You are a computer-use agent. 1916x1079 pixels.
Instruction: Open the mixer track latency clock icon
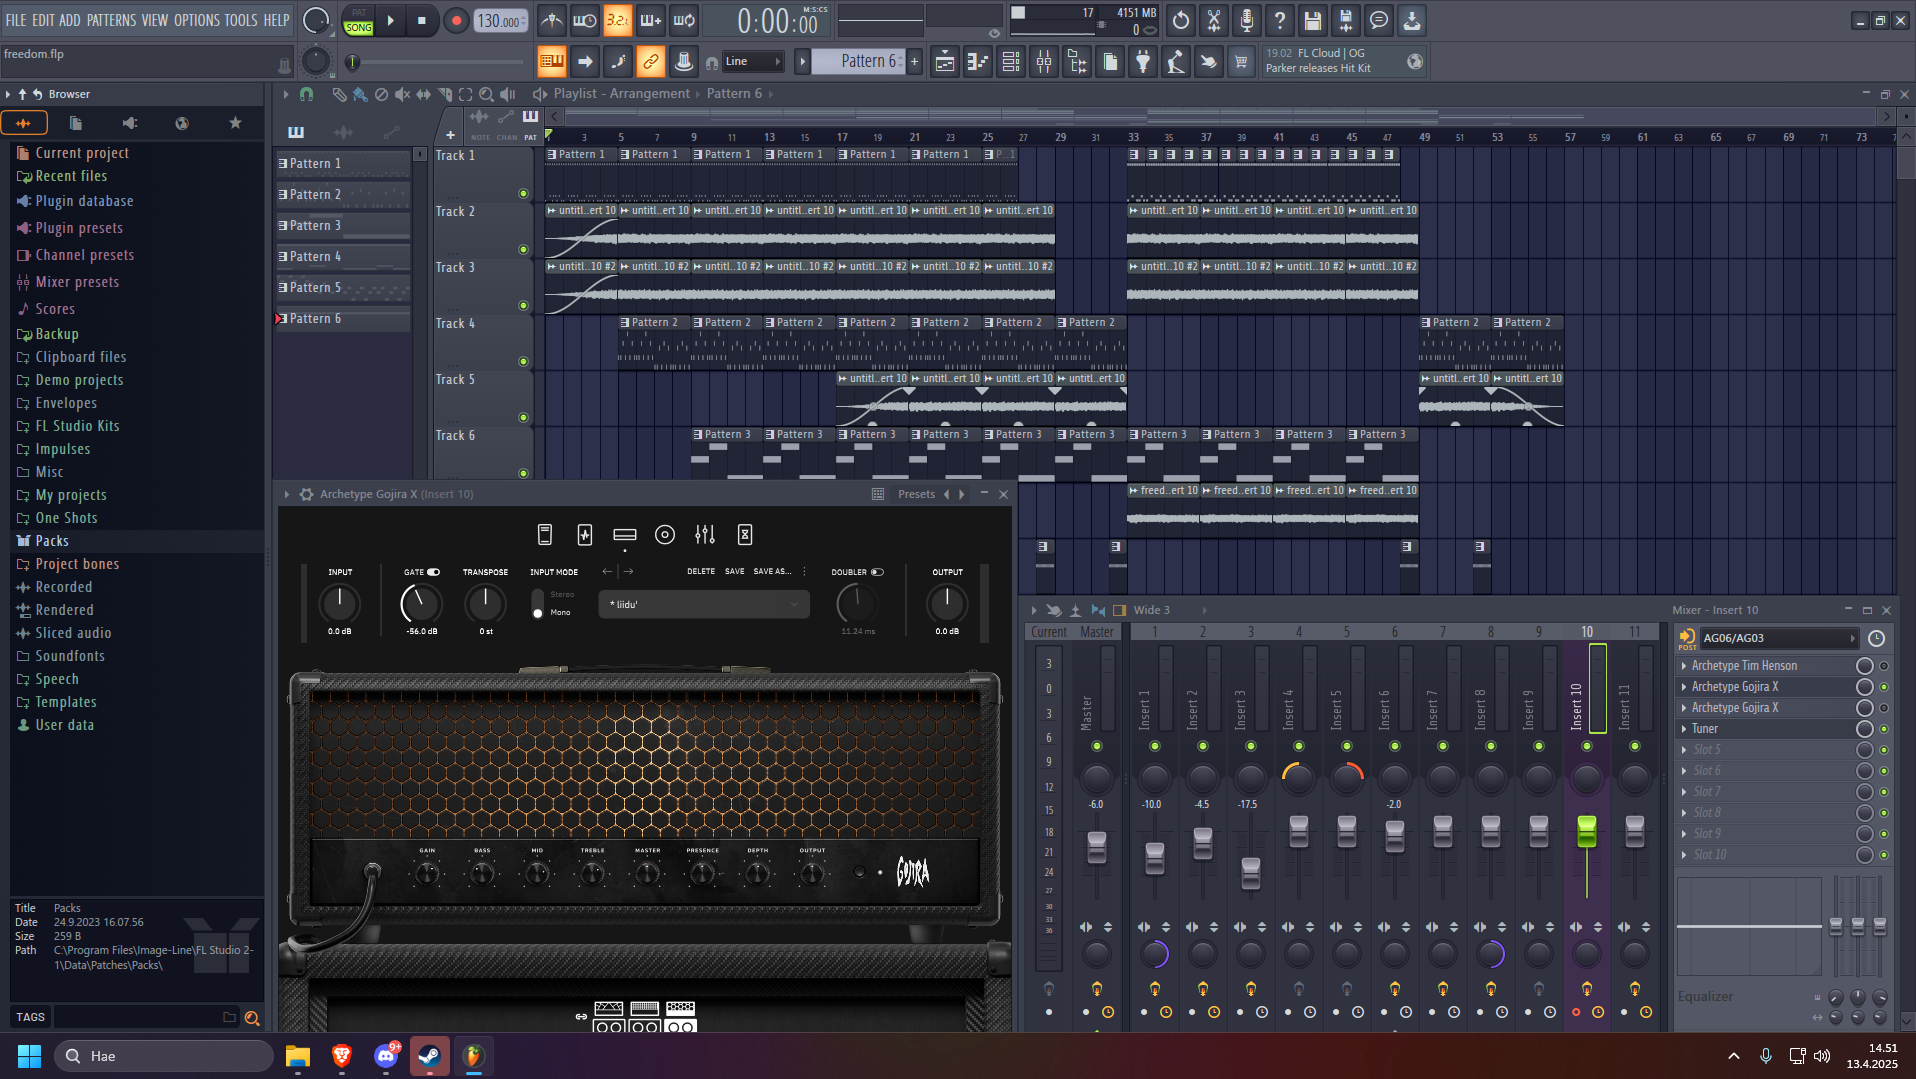[x=1877, y=638]
